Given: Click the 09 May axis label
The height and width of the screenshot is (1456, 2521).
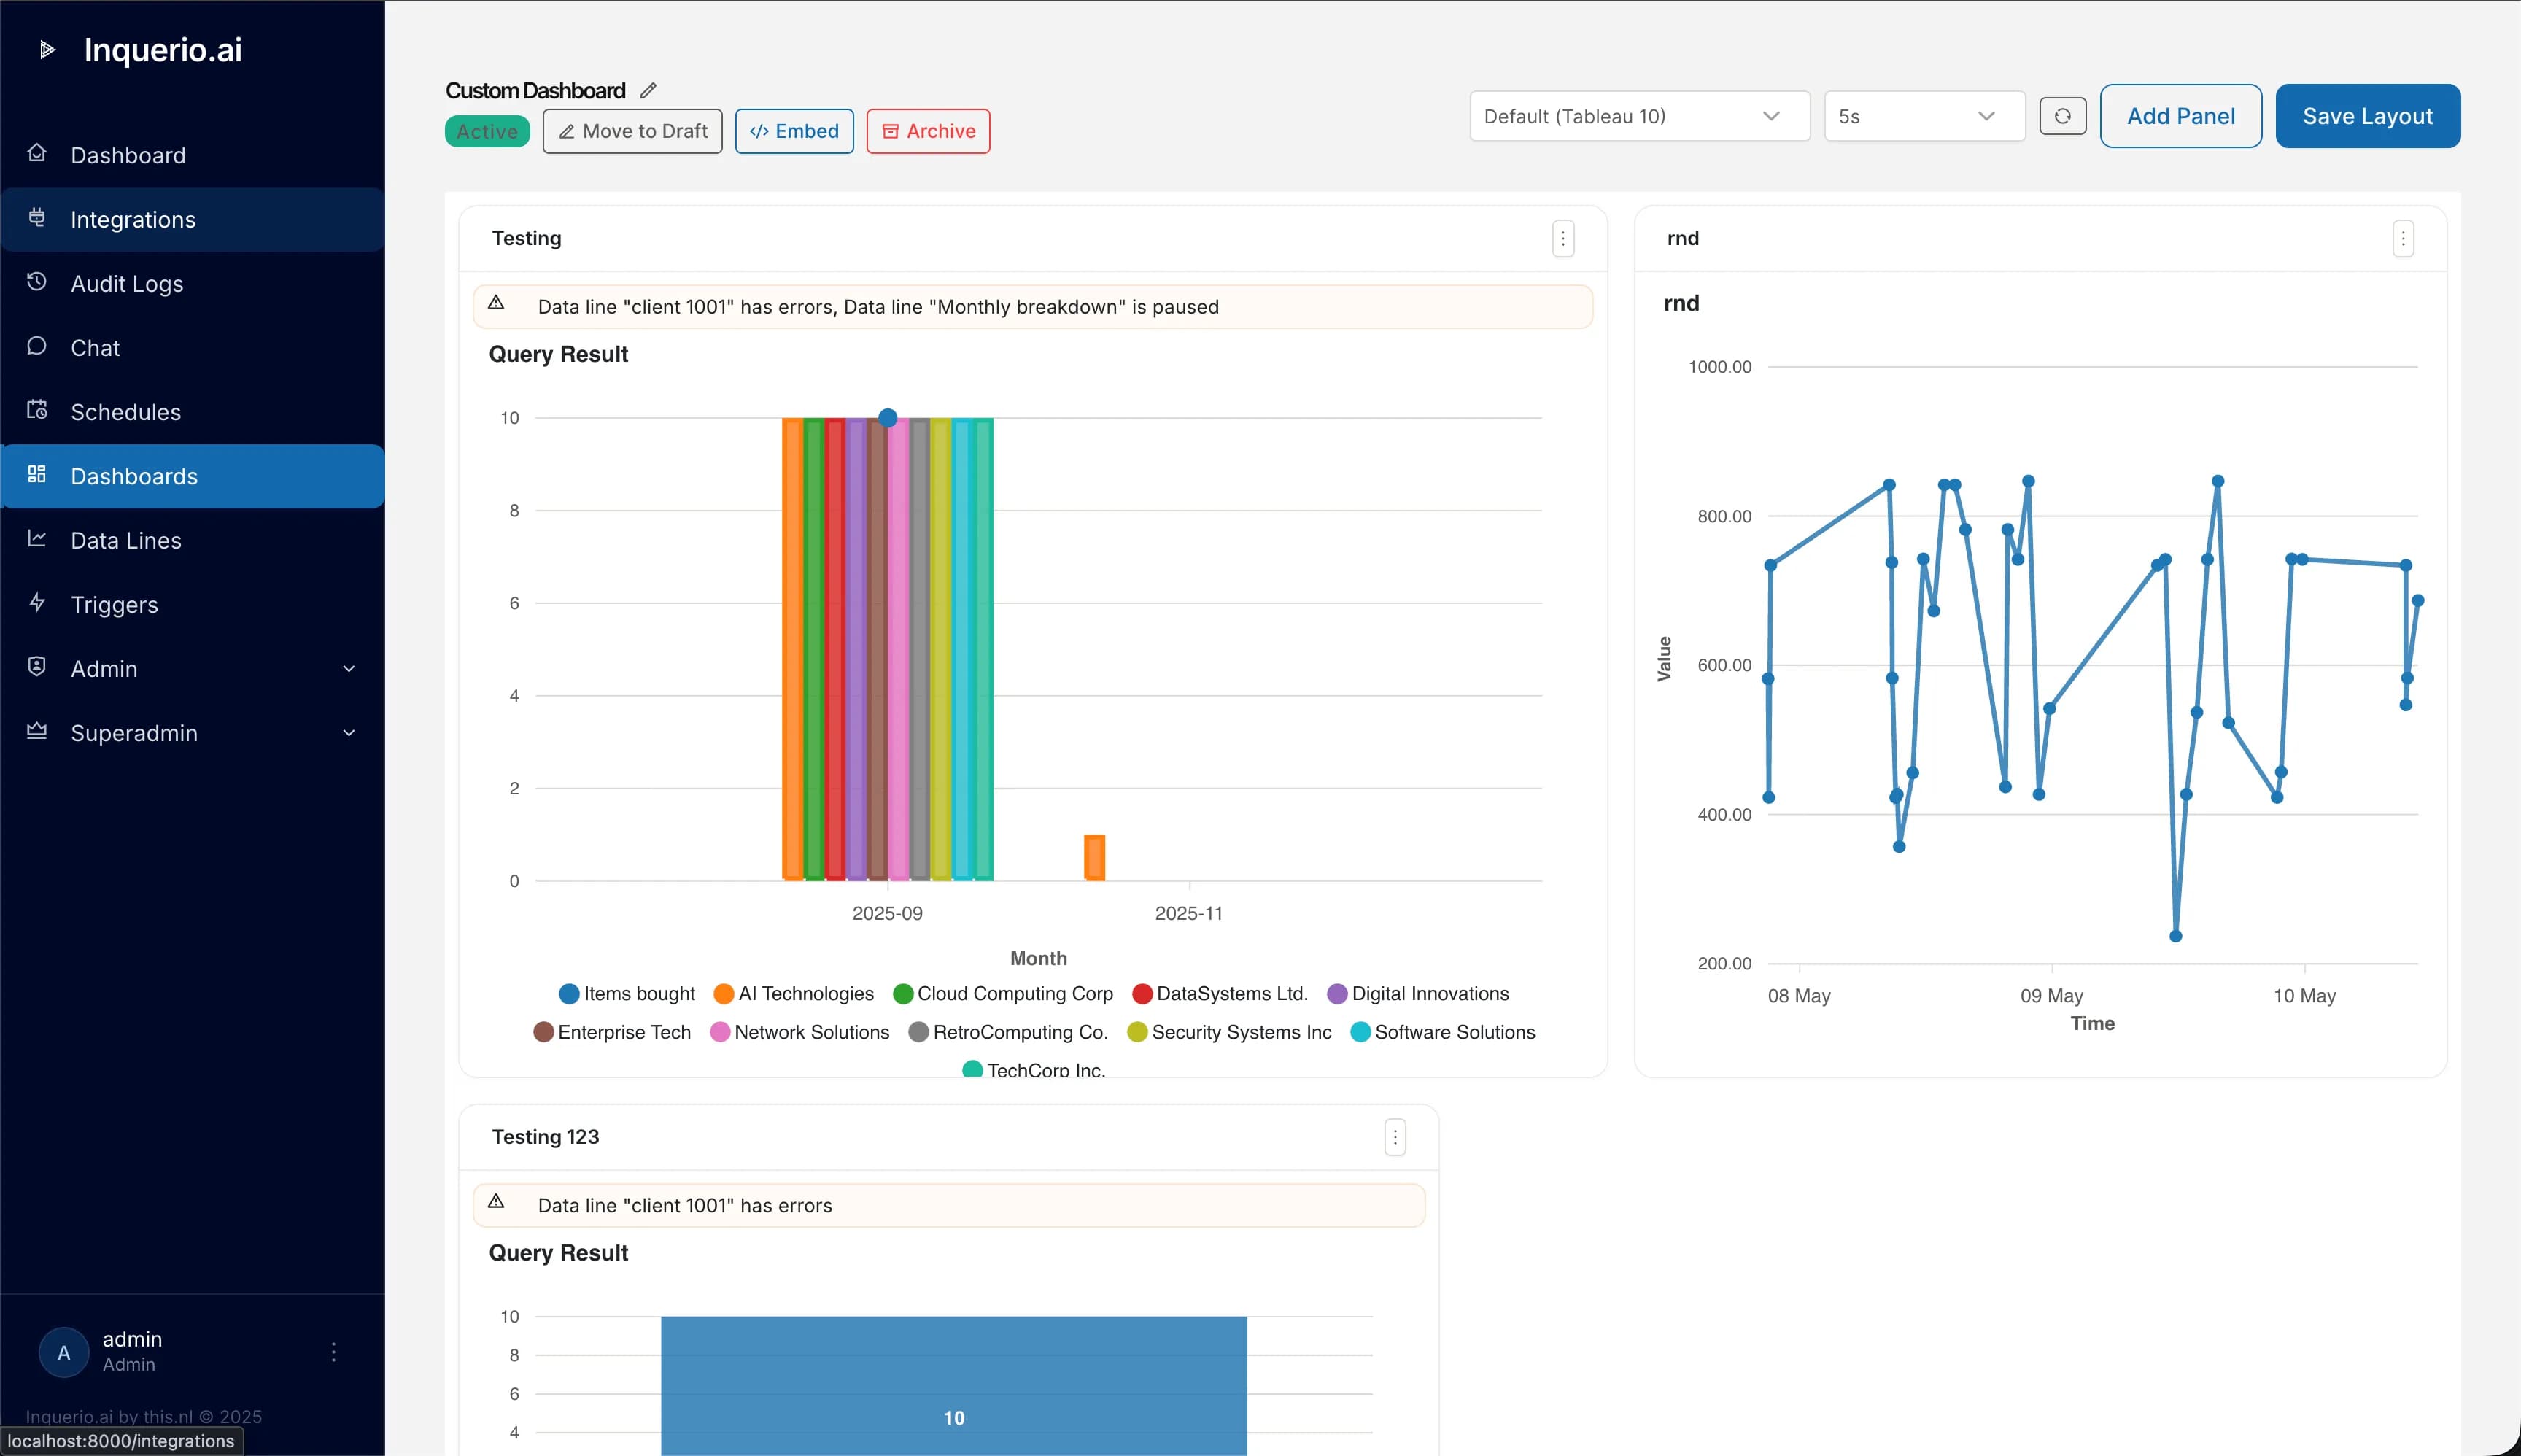Looking at the screenshot, I should [x=2051, y=996].
